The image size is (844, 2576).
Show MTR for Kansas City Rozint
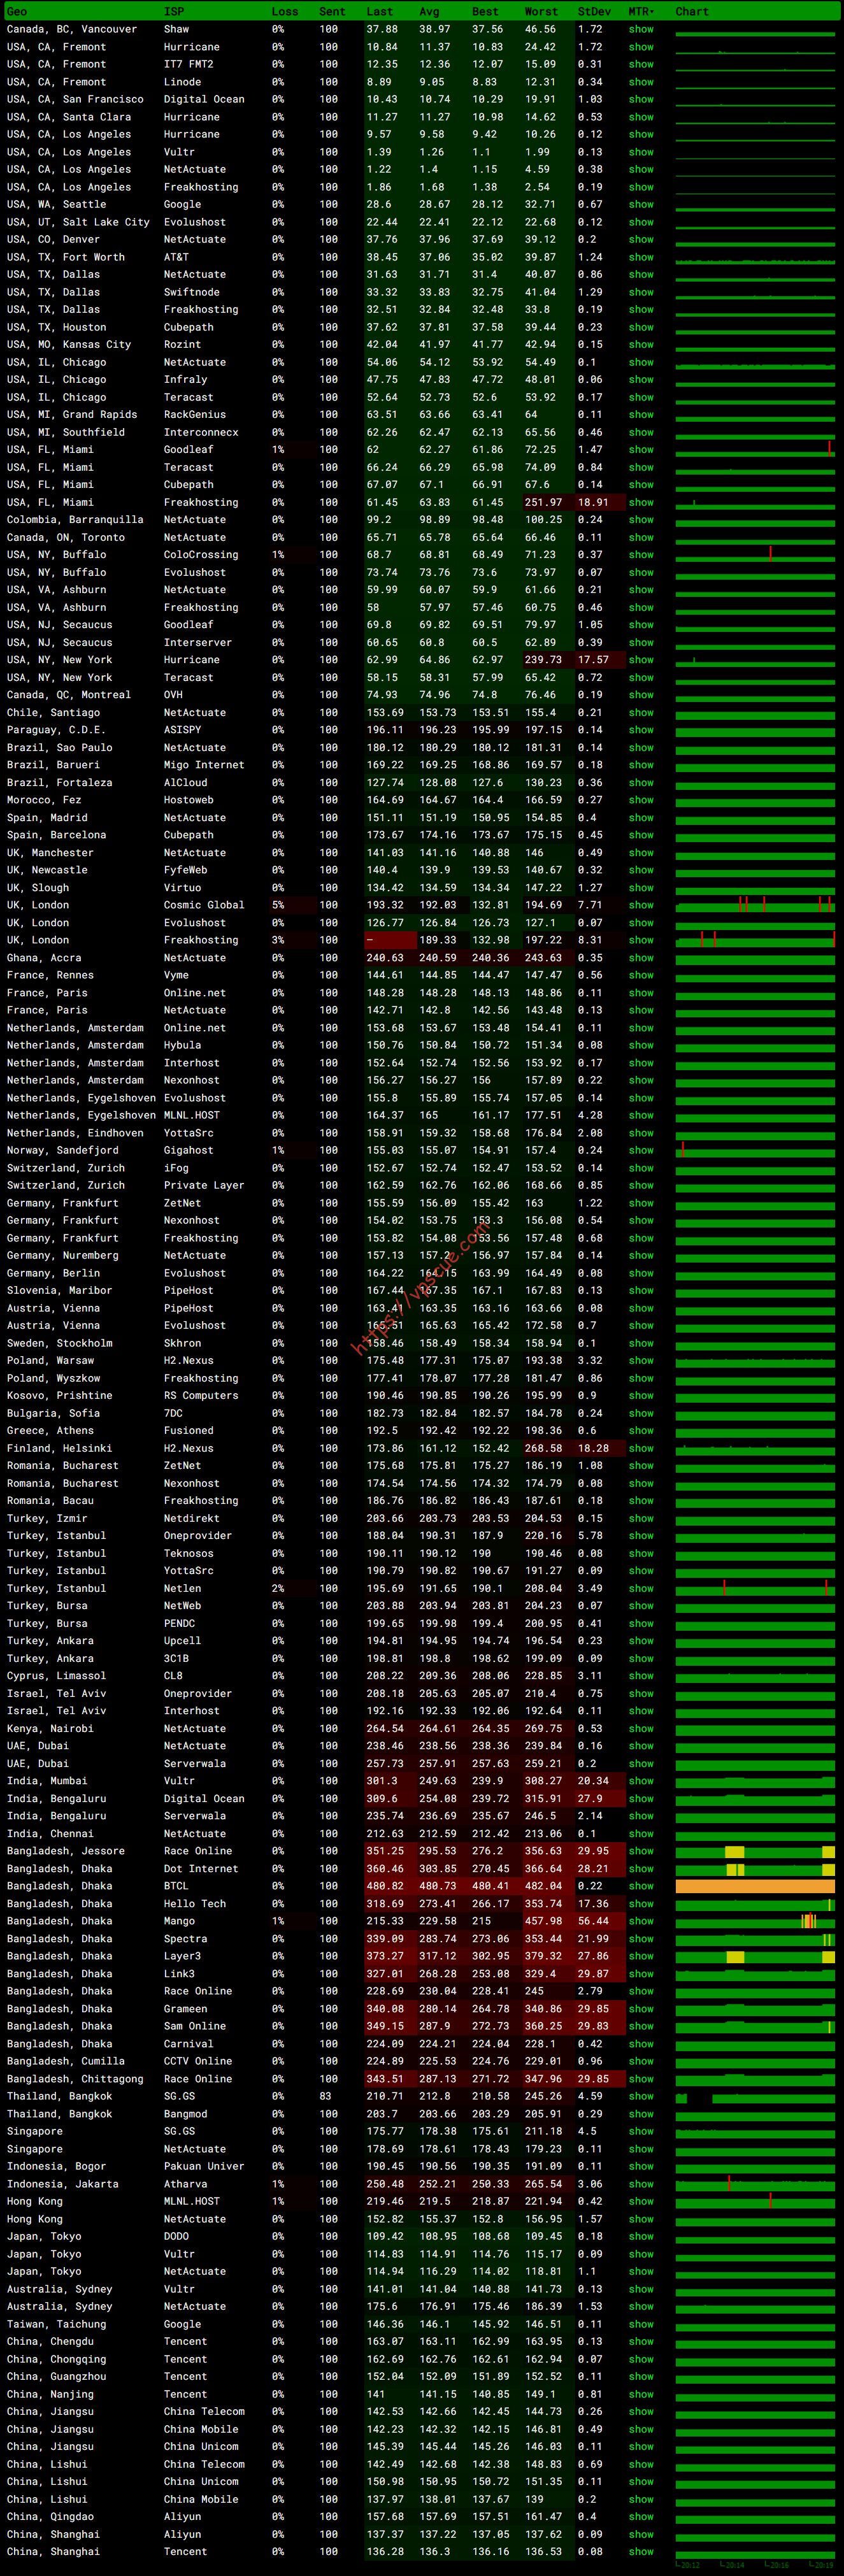pyautogui.click(x=641, y=345)
